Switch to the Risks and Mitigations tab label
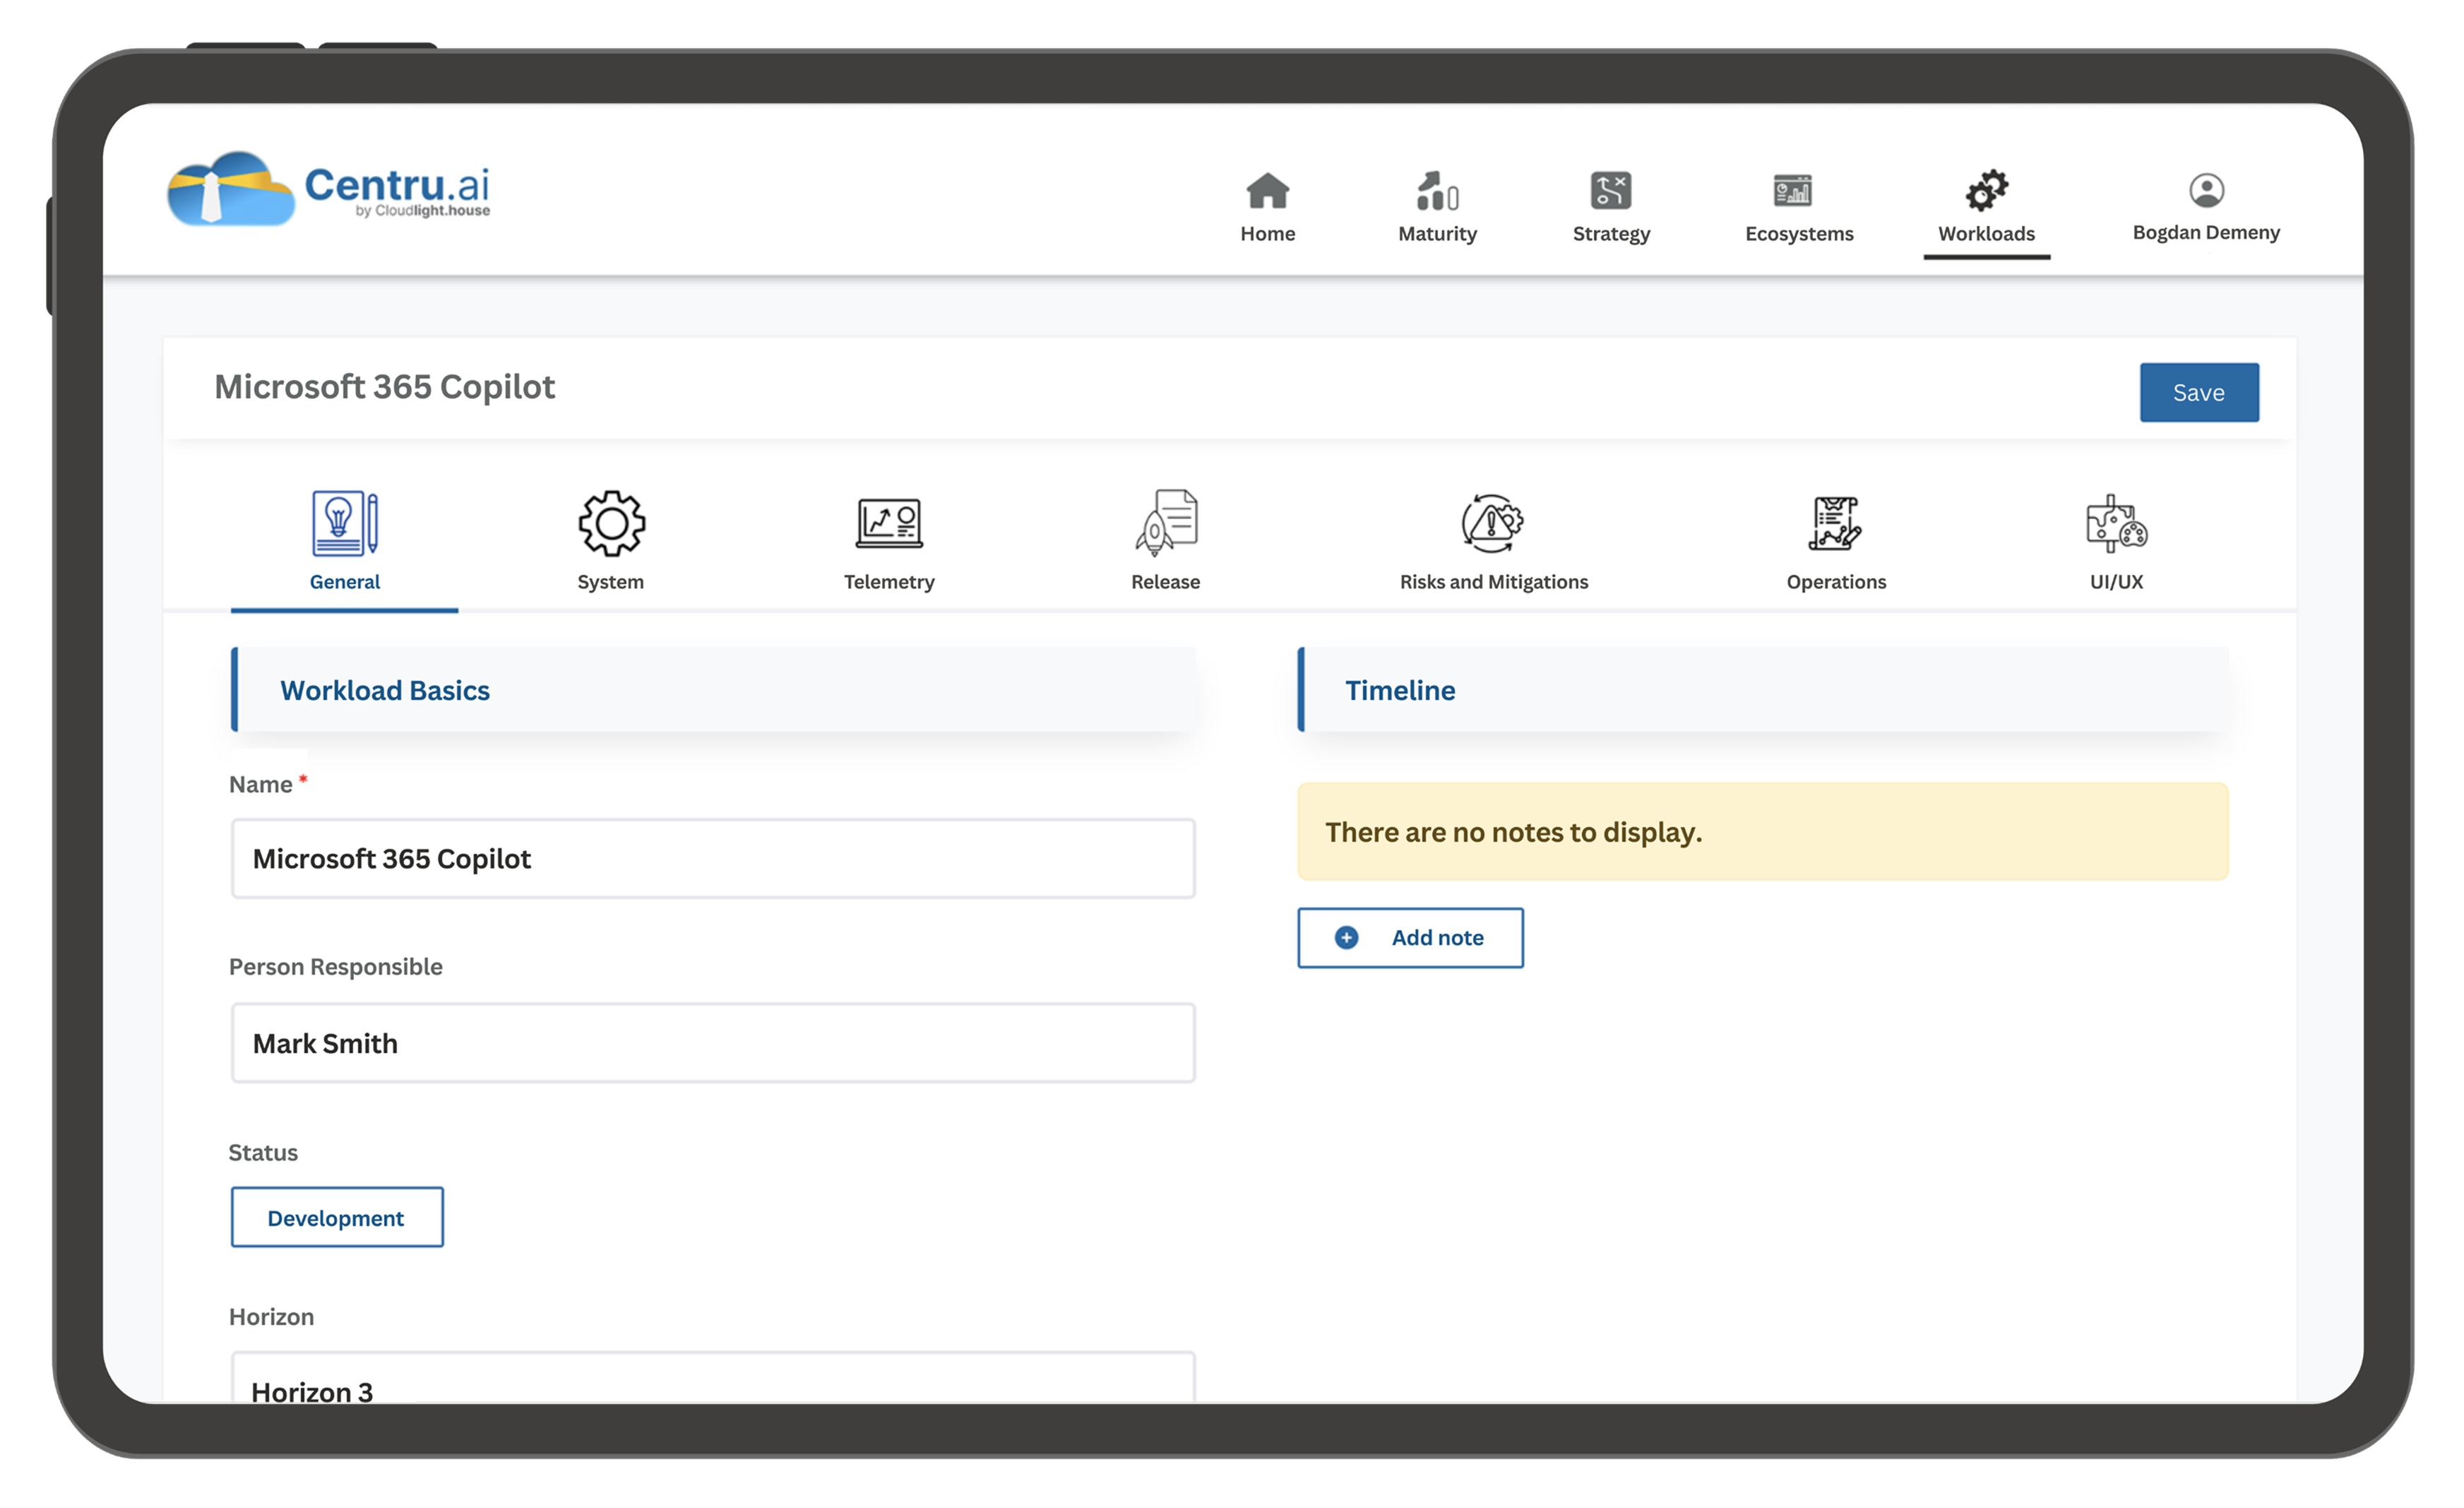2464x1508 pixels. 1493,582
